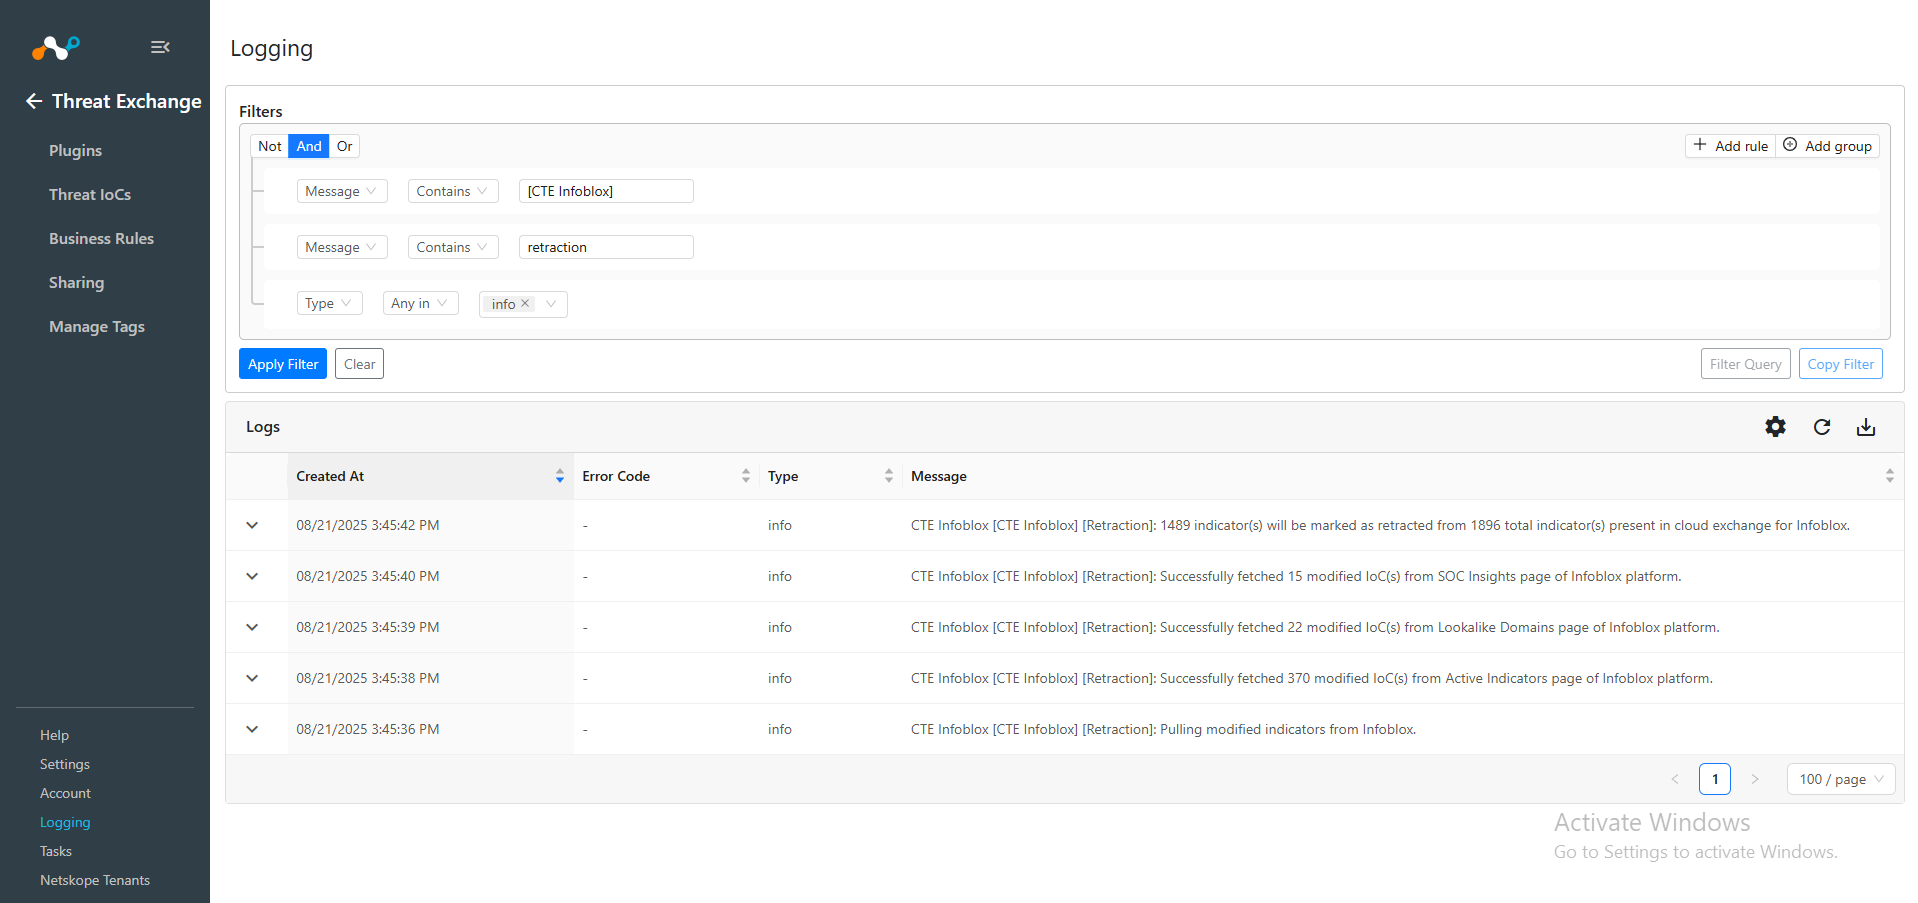Open Help from the sidebar
The width and height of the screenshot is (1918, 903).
[54, 735]
